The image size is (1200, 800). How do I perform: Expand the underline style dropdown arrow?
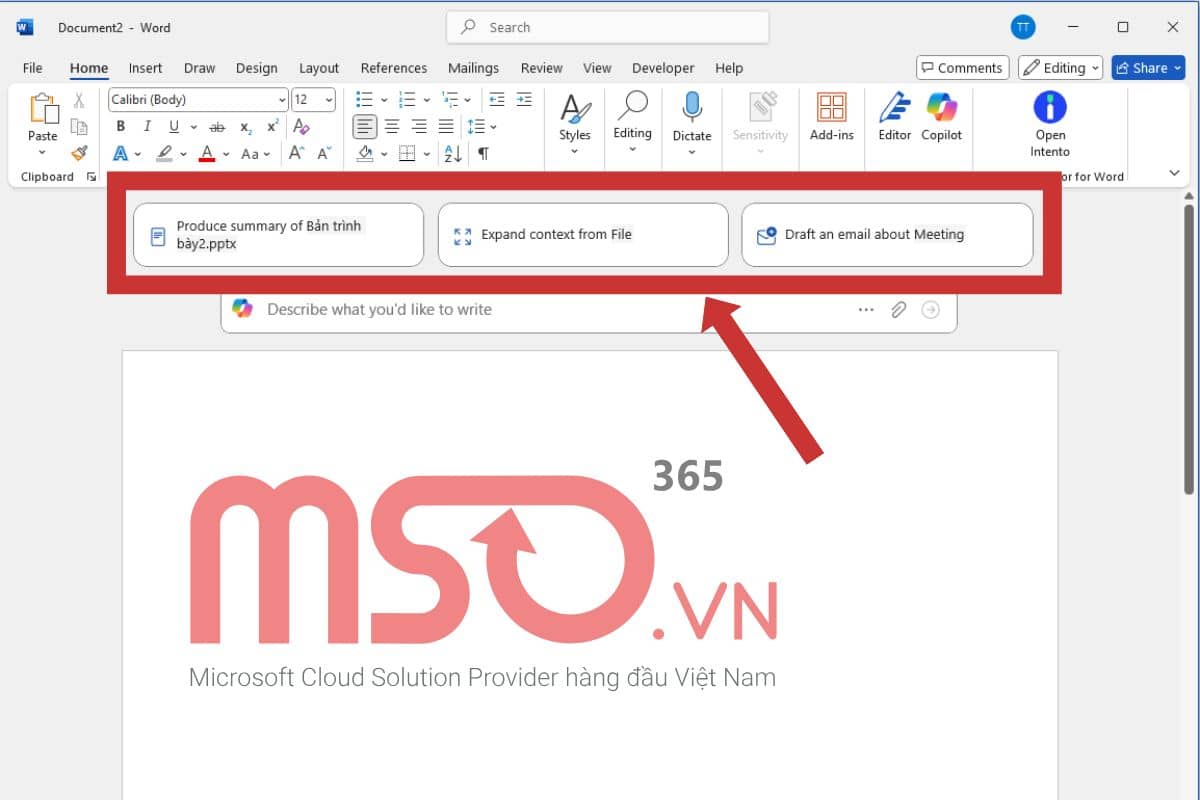[193, 127]
